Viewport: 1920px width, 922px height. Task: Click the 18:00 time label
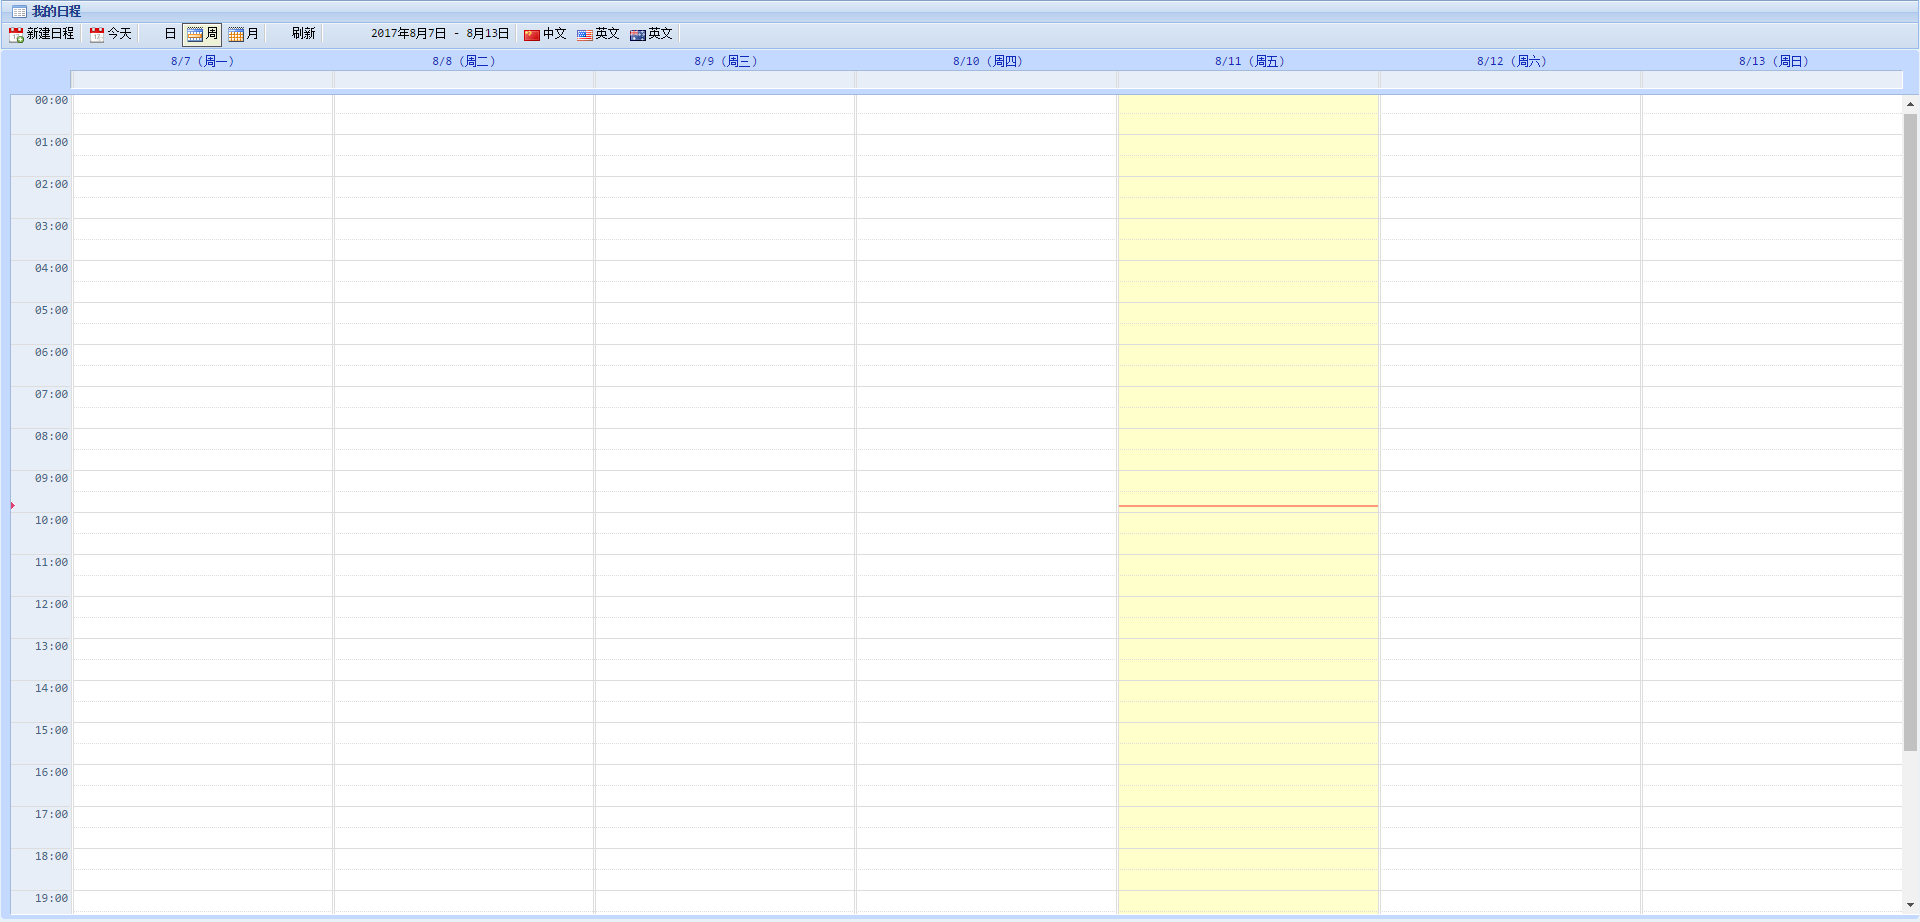51,856
